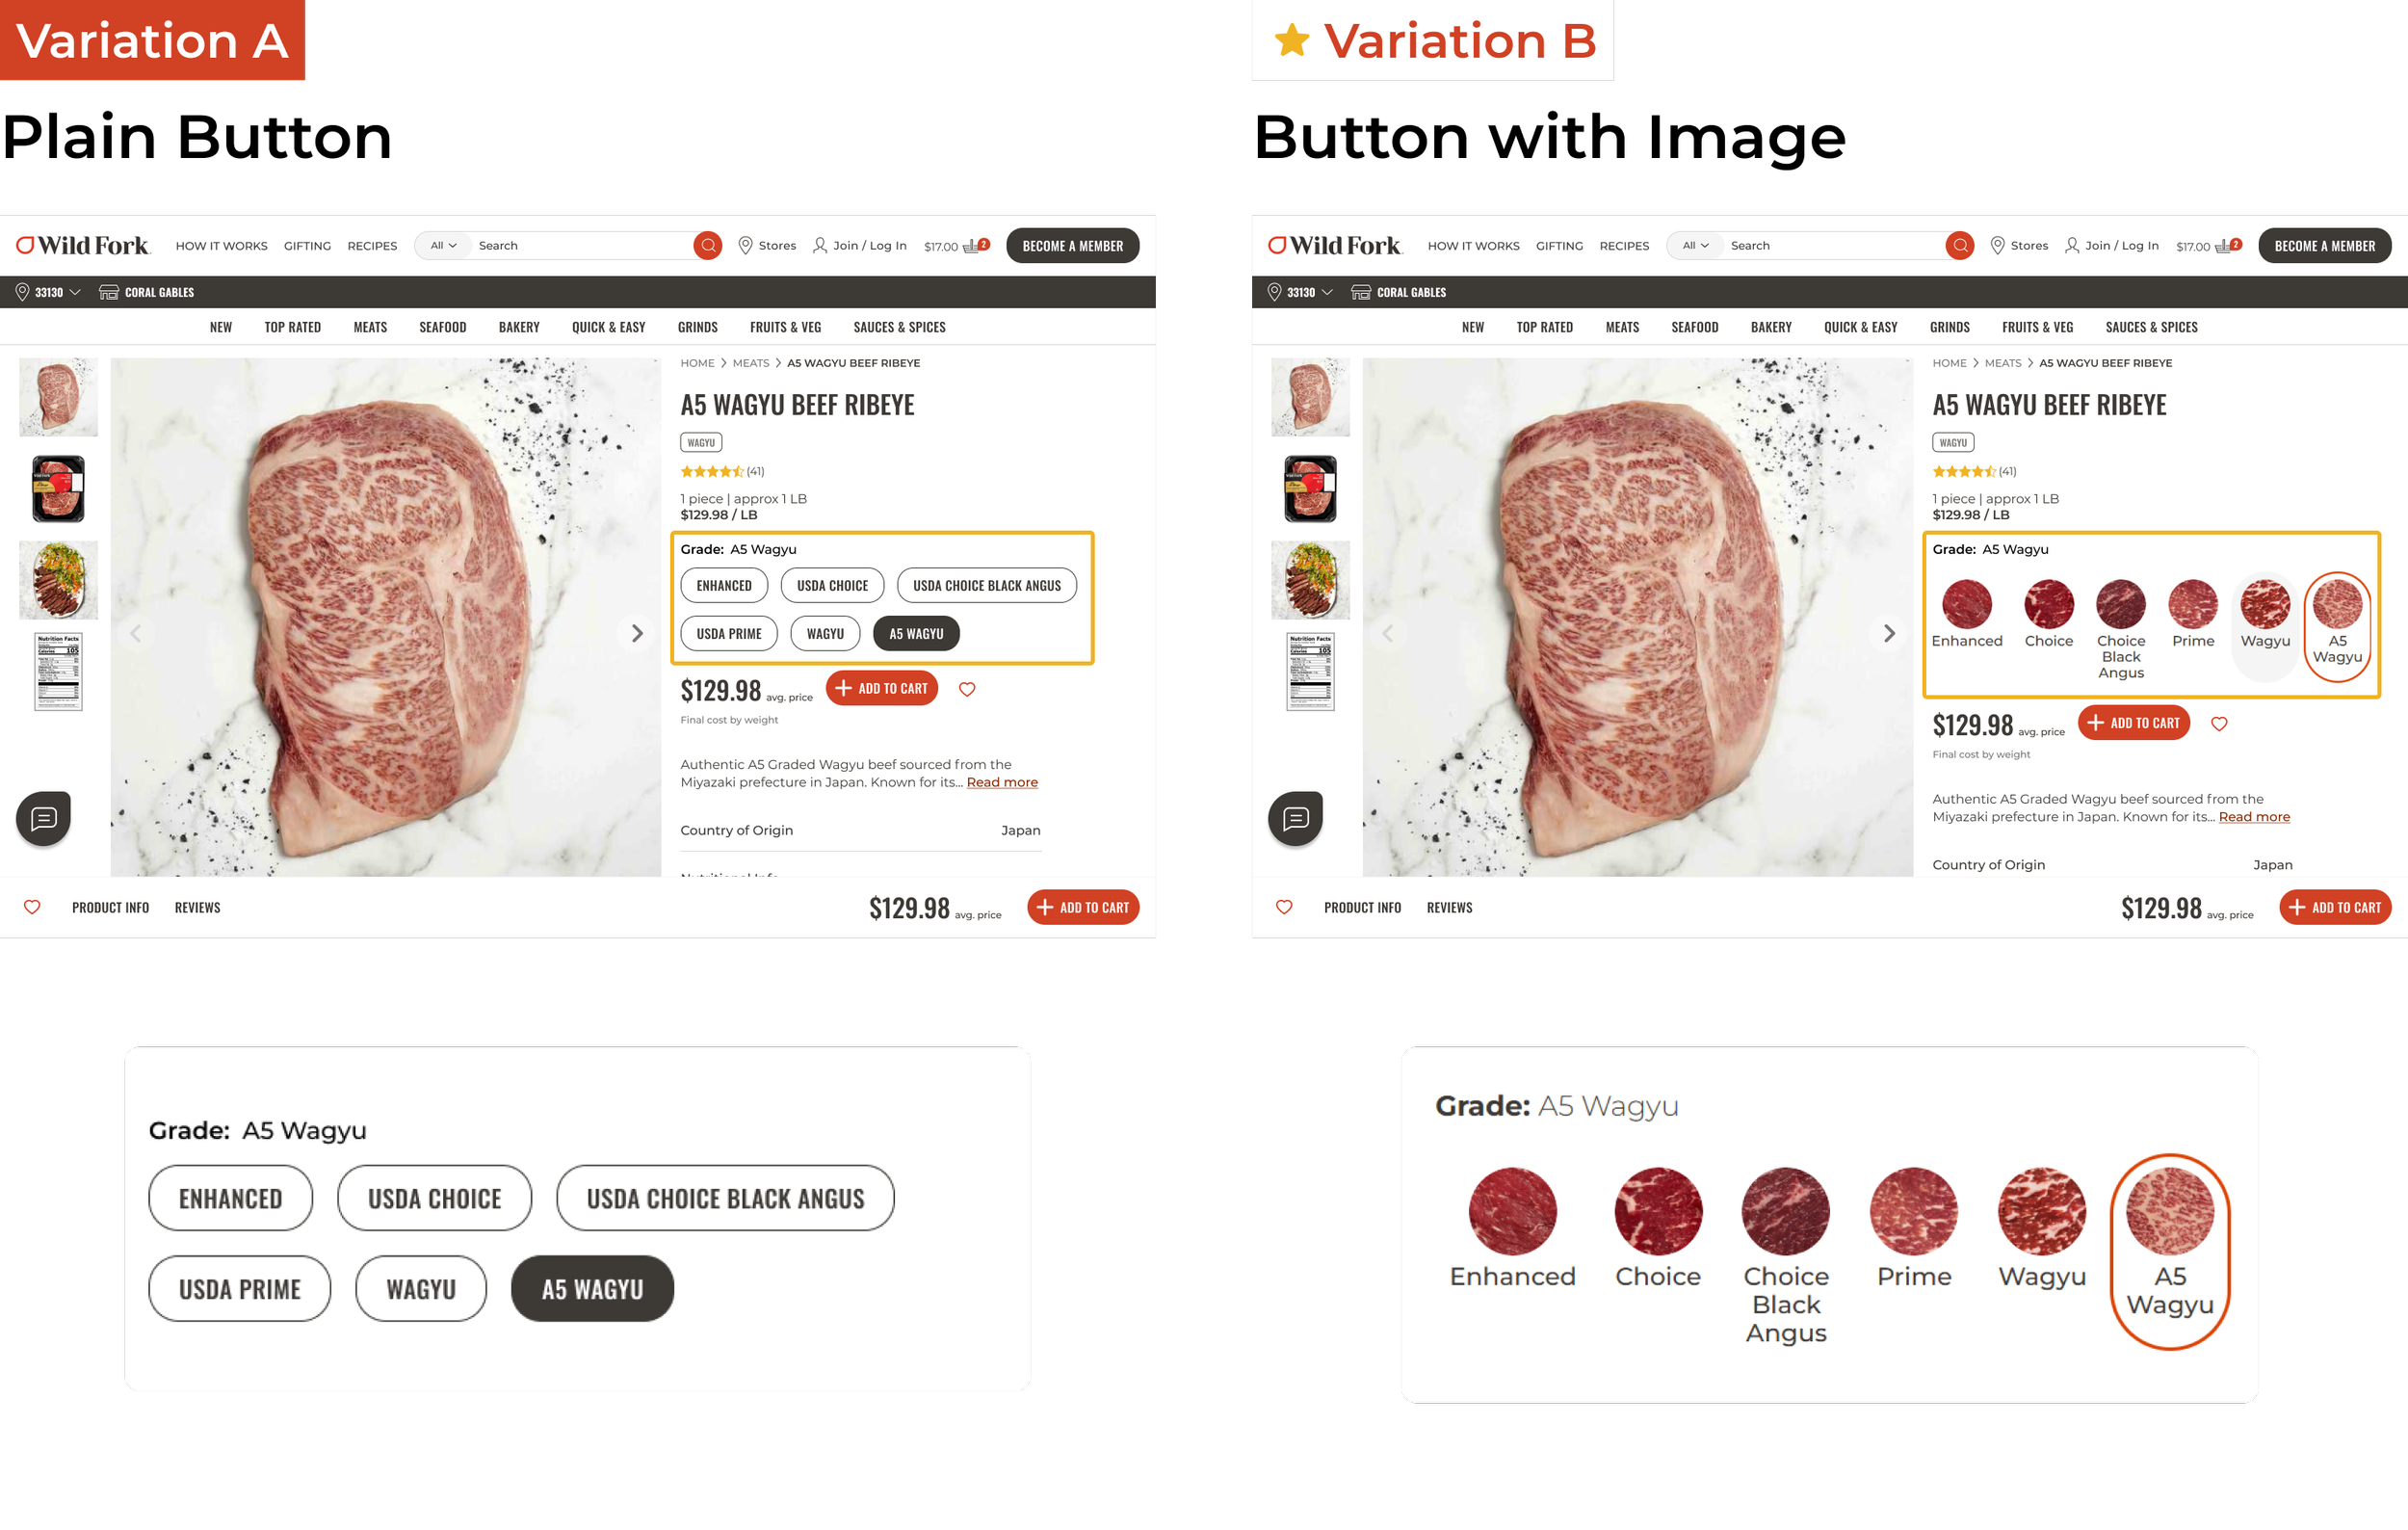Select the USDA Prime grade in Variation A
Screen dimensions: 2408x1530
coord(729,633)
